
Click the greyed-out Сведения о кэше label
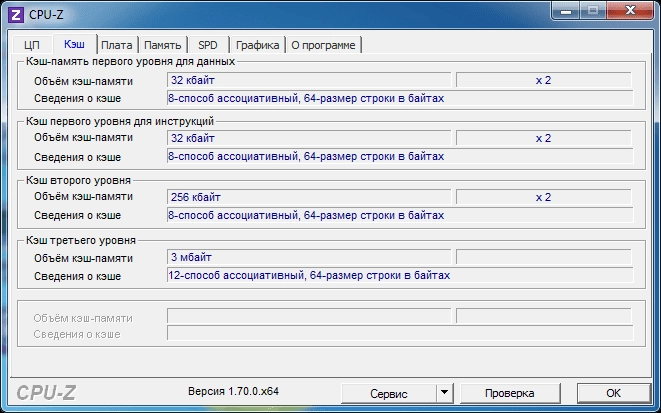(77, 335)
